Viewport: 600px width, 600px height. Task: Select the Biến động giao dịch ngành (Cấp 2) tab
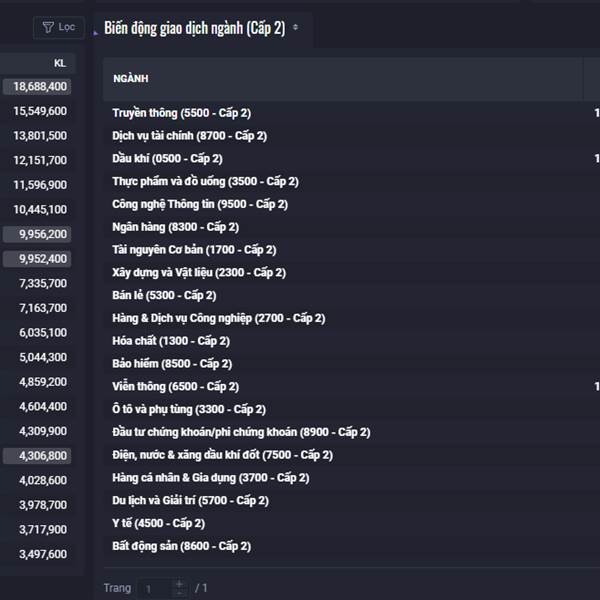(194, 28)
